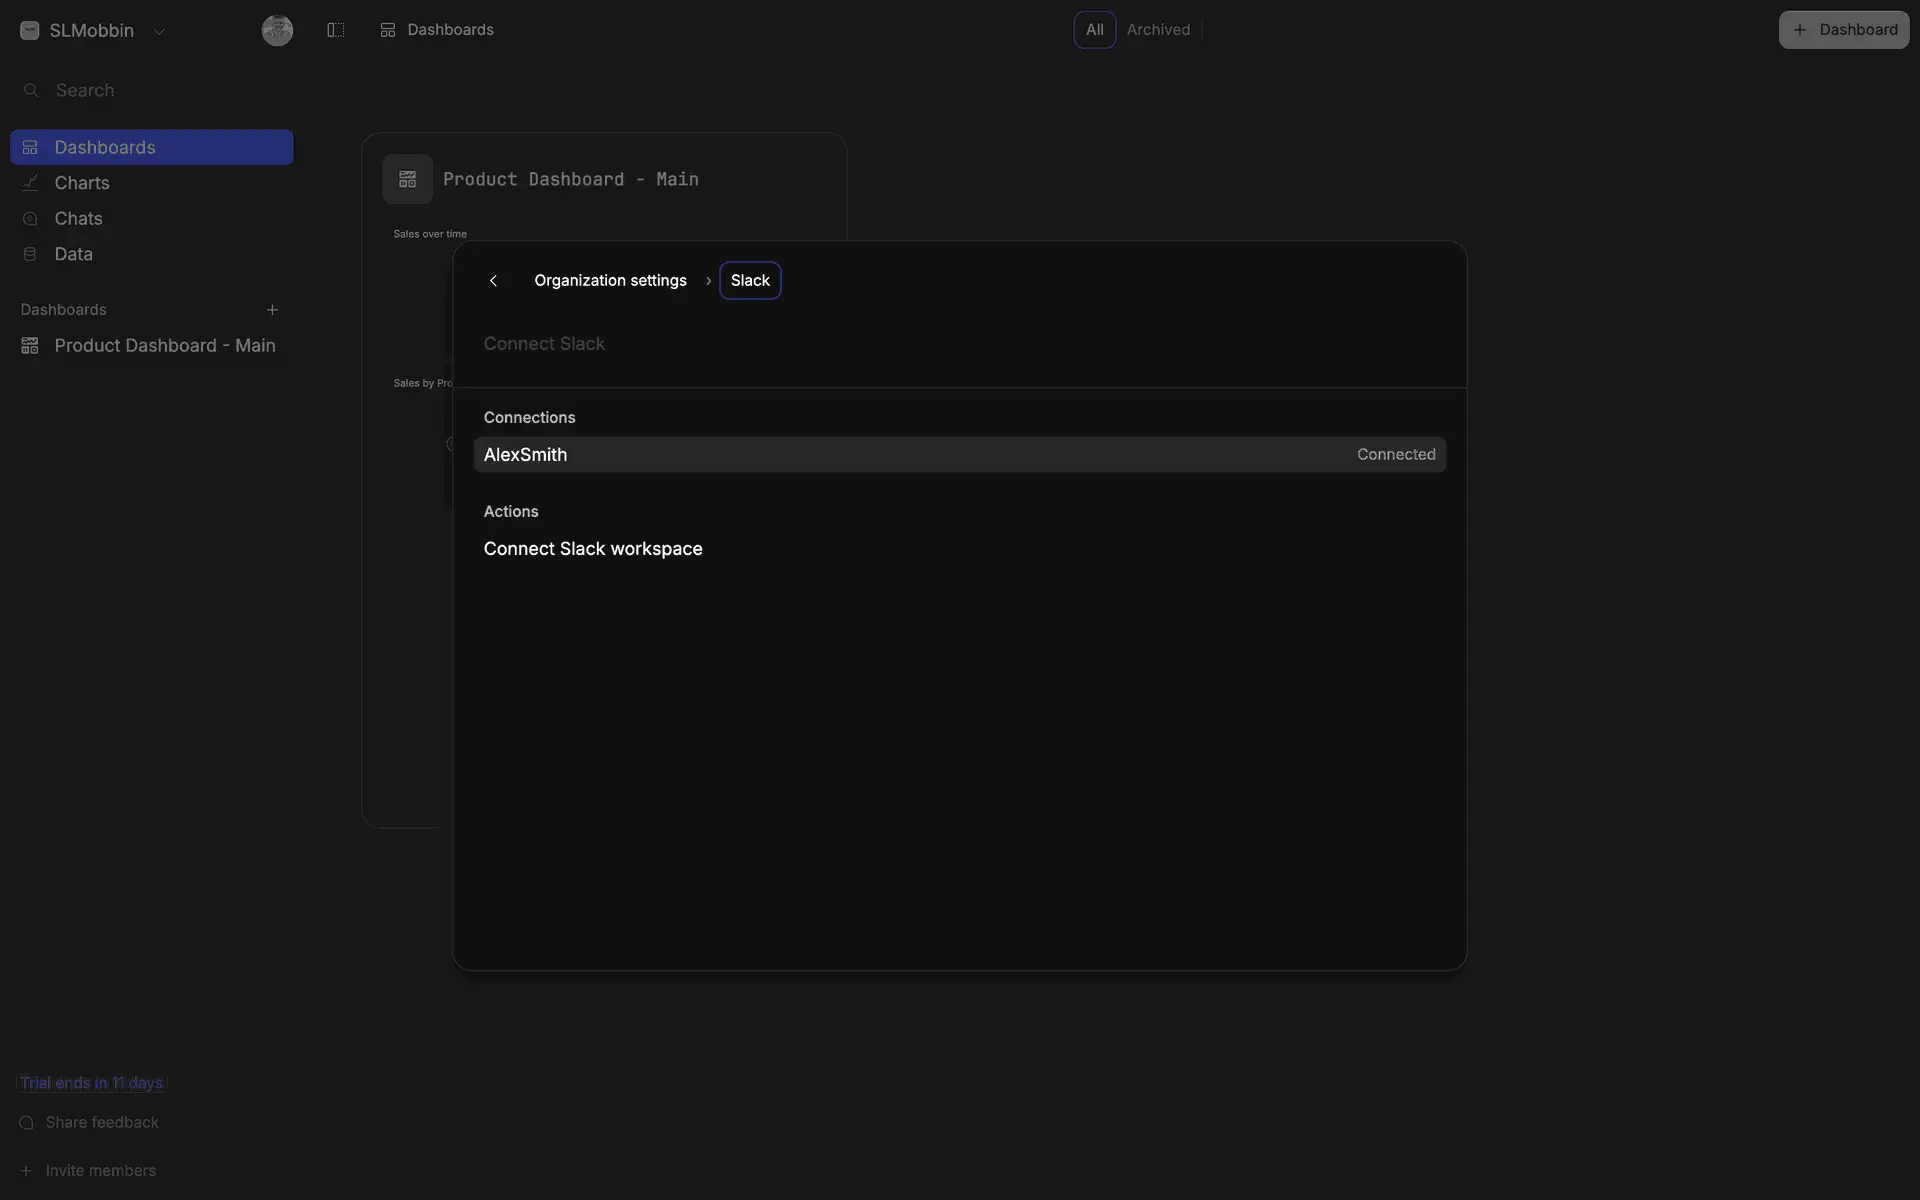Click the Product Dashboard card icon
Image resolution: width=1920 pixels, height=1200 pixels.
pyautogui.click(x=407, y=179)
